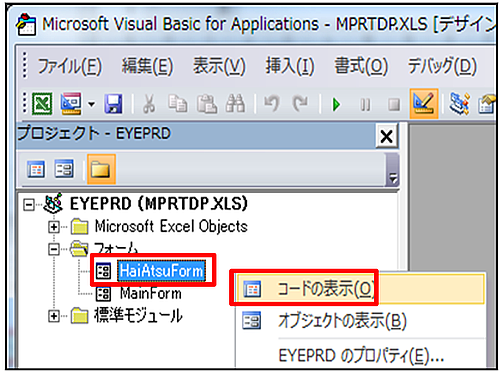Cut with the scissors icon
The image size is (500, 371).
pos(149,104)
